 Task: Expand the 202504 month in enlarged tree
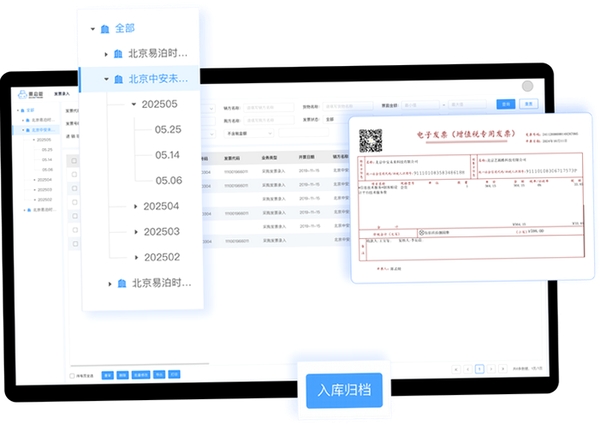click(x=135, y=207)
